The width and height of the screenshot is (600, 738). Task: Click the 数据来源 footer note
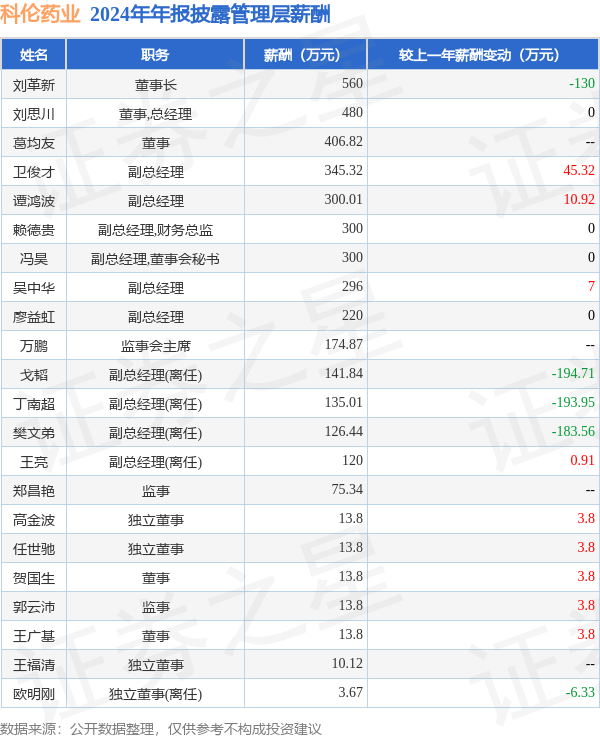pos(160,729)
